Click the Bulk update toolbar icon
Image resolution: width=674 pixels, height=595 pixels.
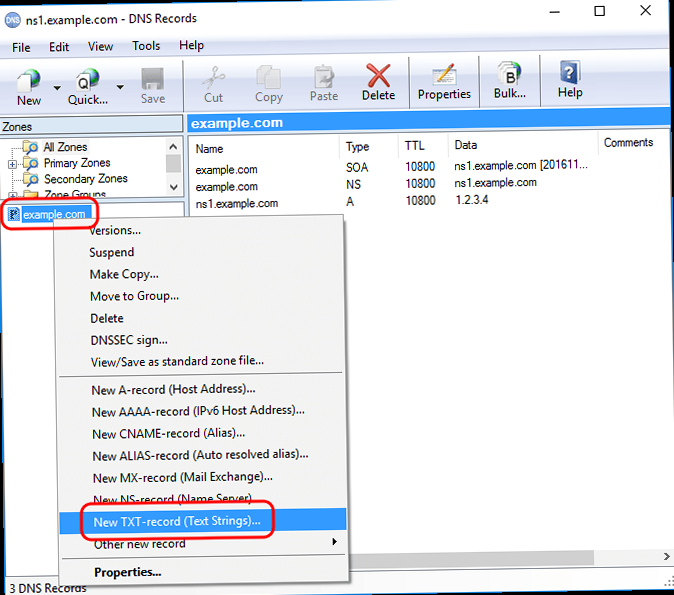(509, 82)
